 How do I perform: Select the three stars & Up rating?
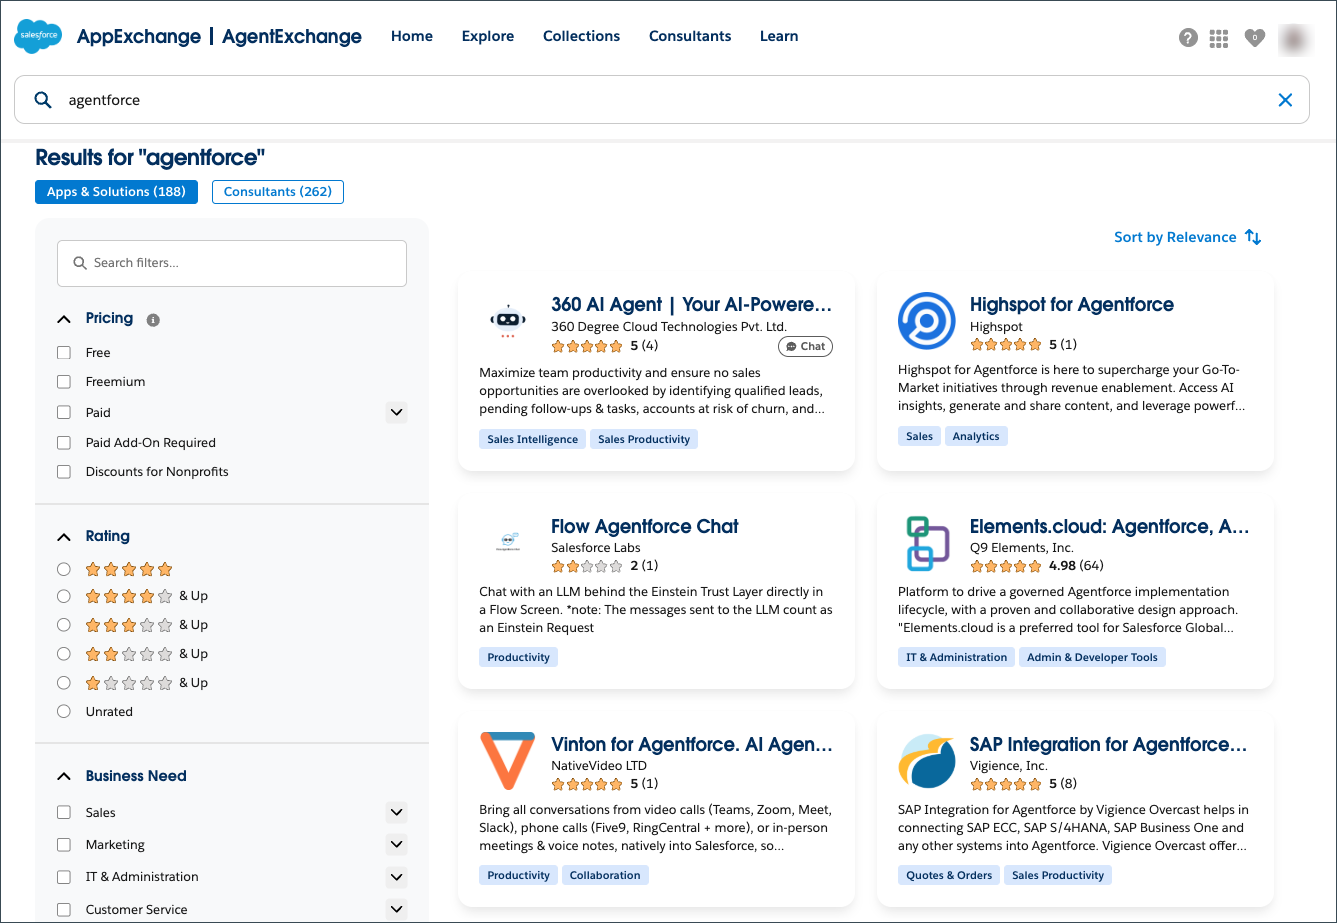[x=64, y=625]
